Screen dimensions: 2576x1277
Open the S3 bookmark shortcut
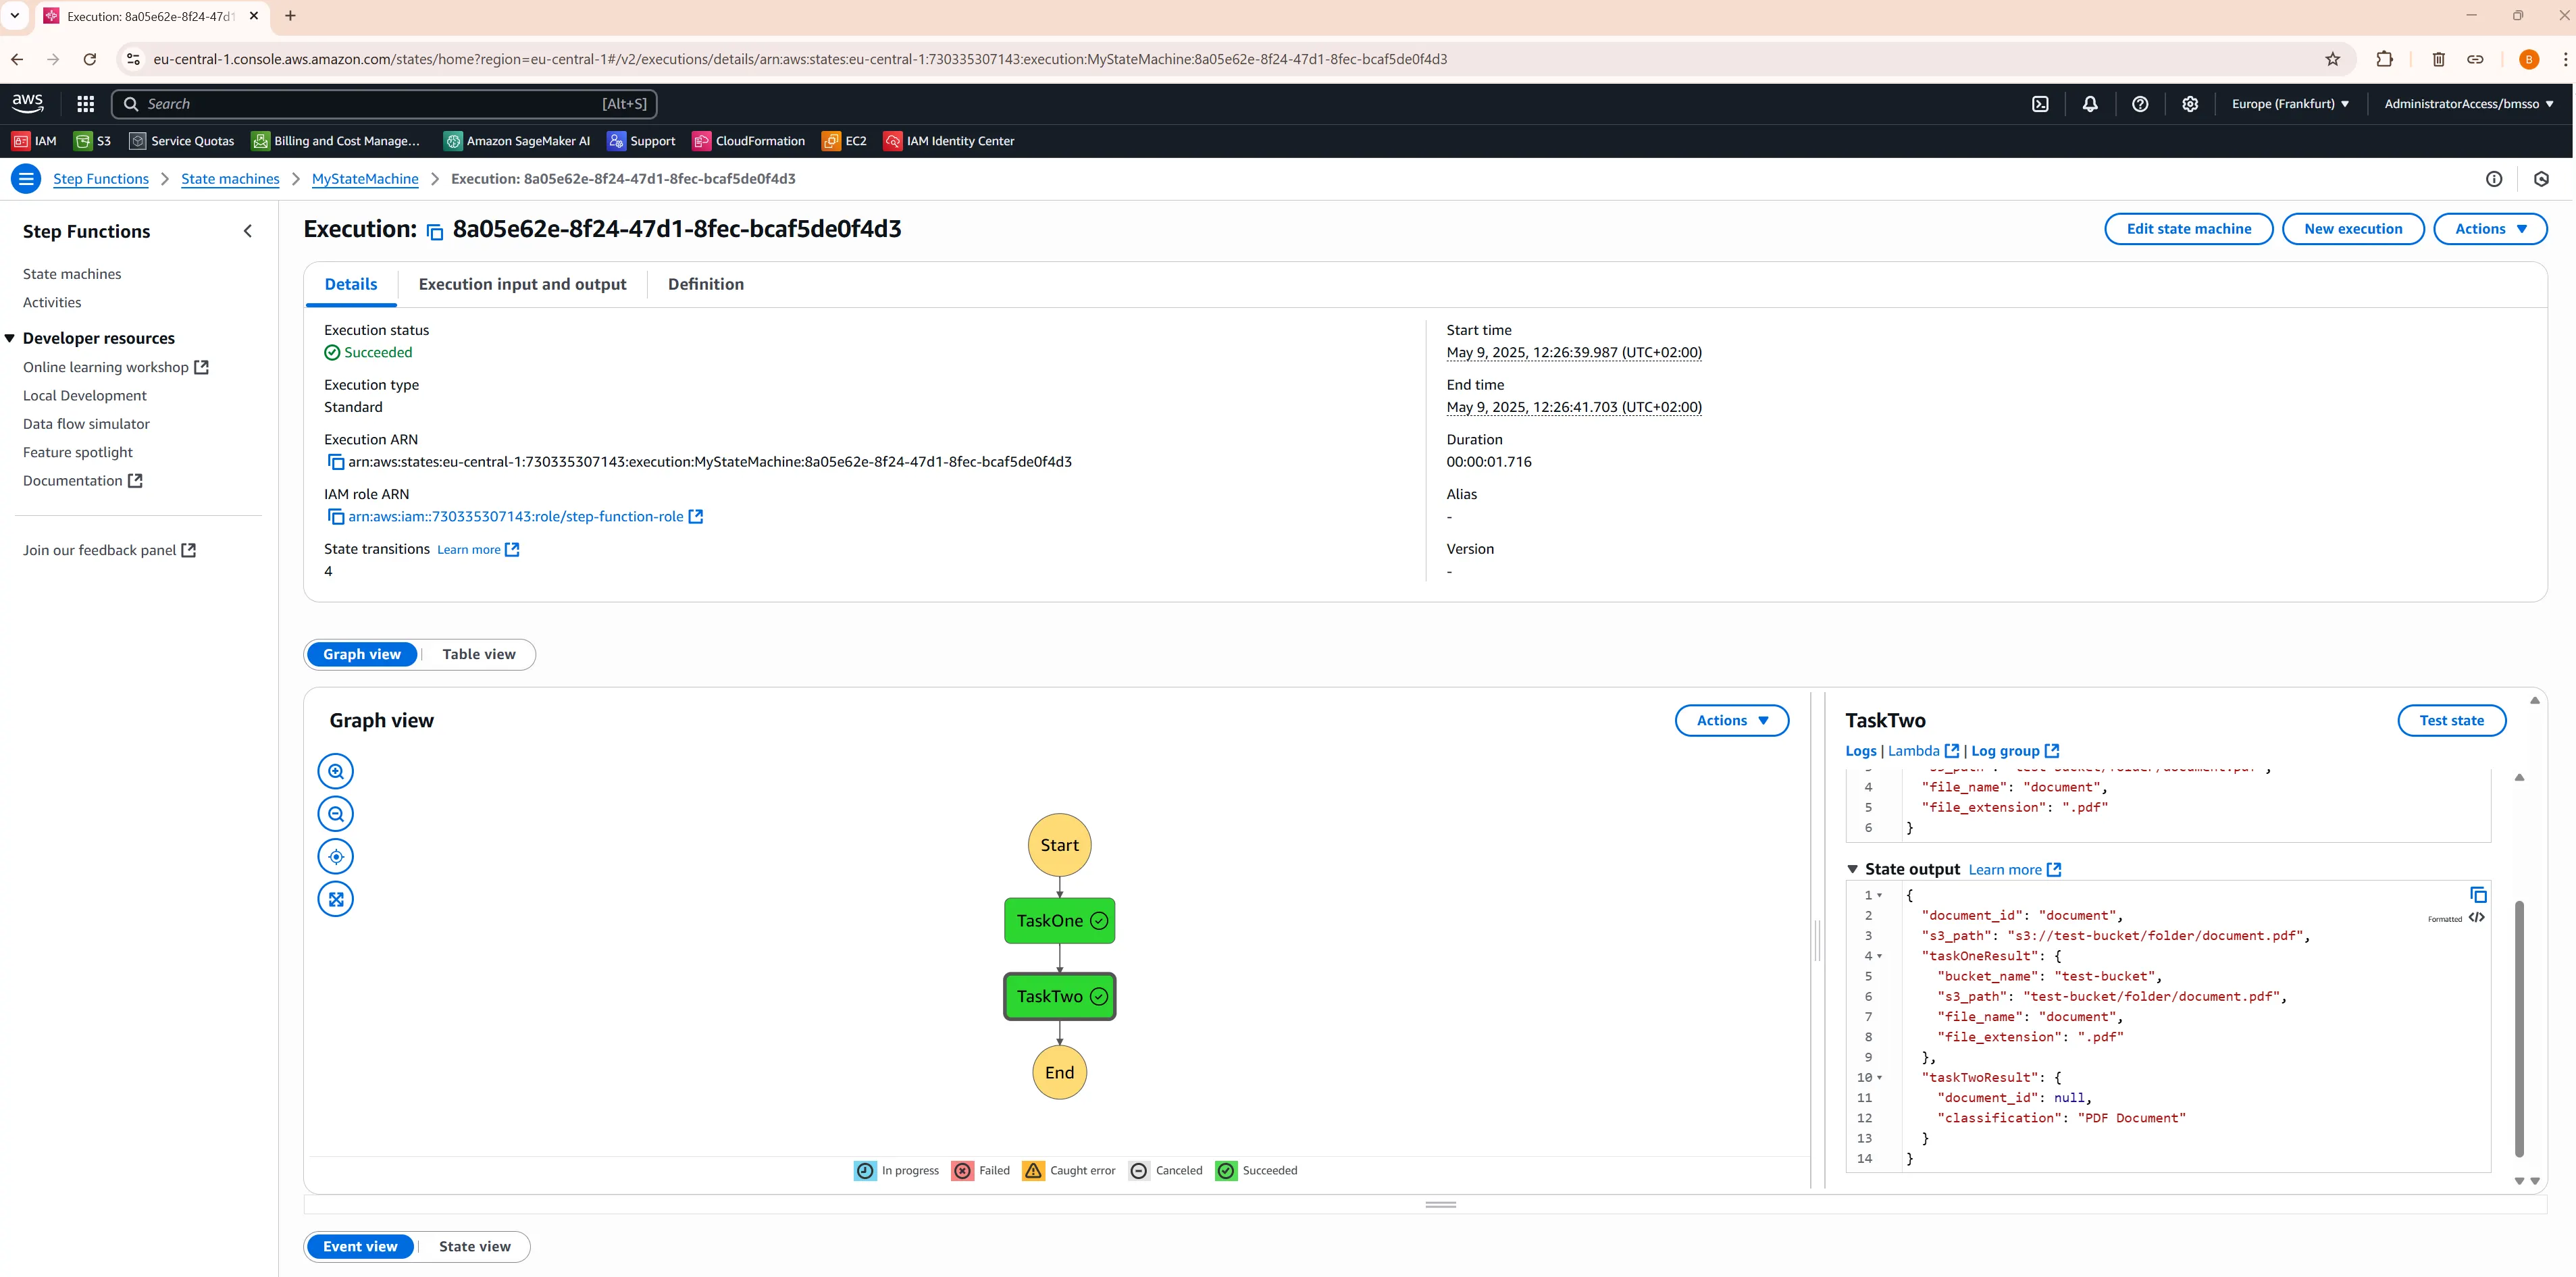(x=93, y=141)
